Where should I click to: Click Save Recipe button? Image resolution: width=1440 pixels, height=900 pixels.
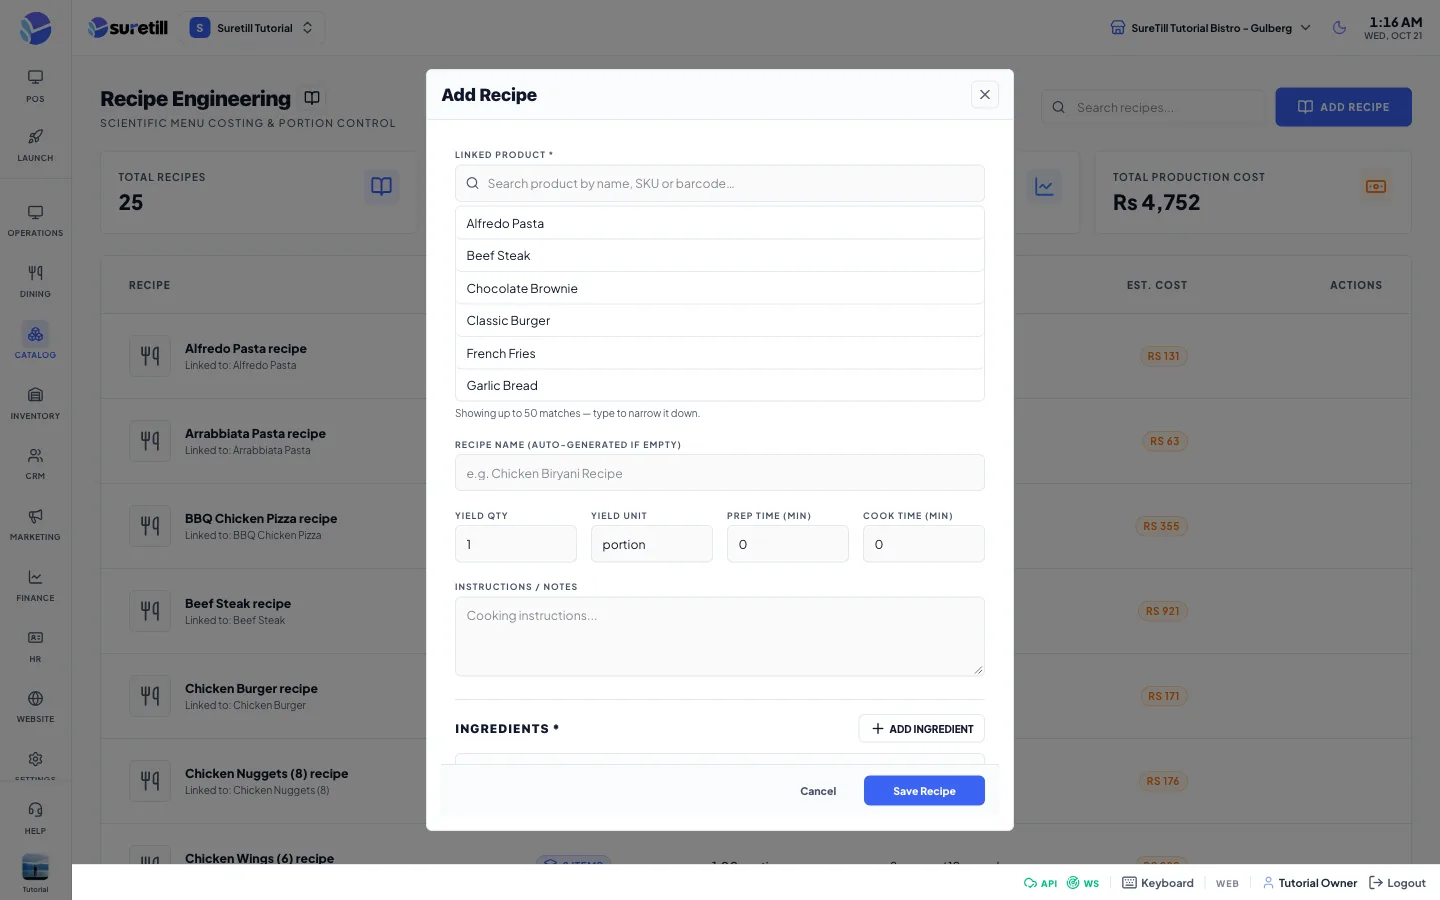pos(924,791)
